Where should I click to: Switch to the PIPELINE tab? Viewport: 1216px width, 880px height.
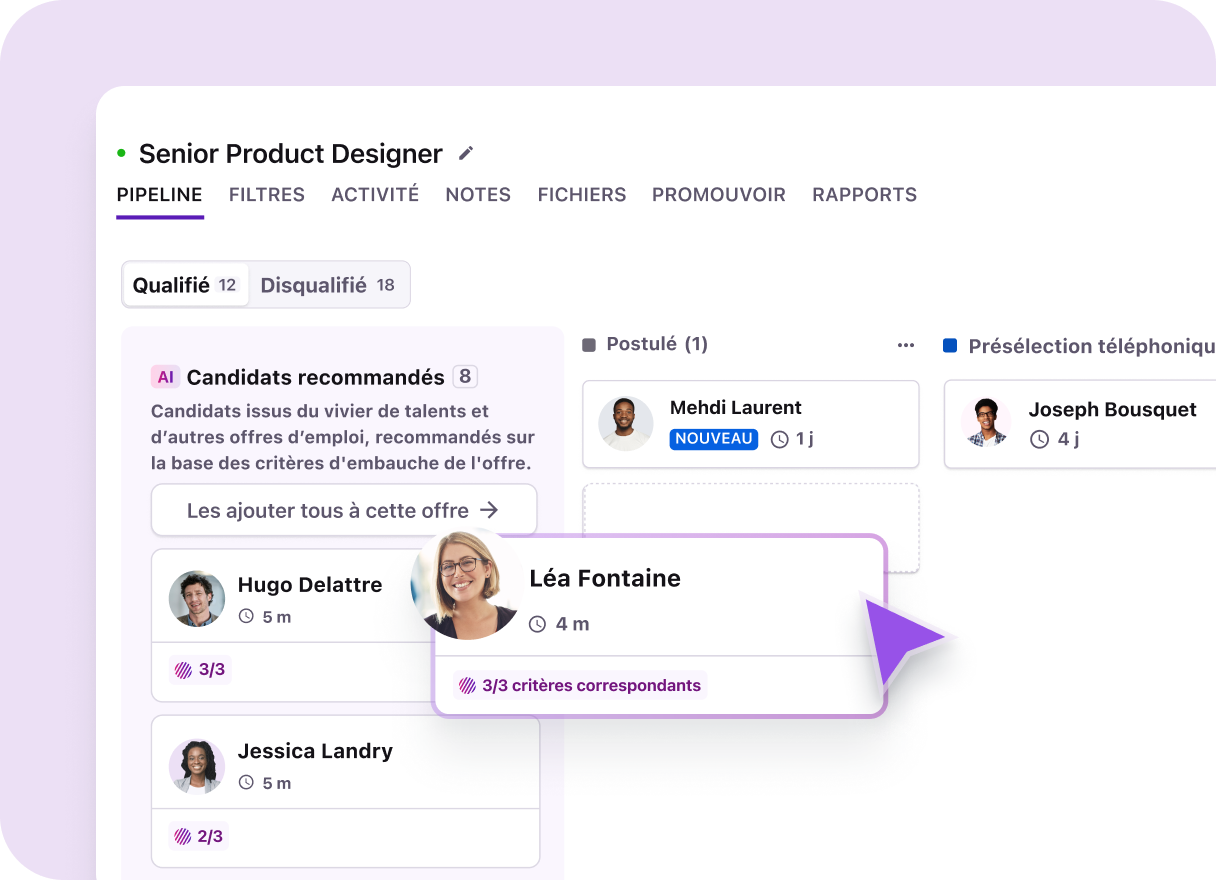point(160,195)
